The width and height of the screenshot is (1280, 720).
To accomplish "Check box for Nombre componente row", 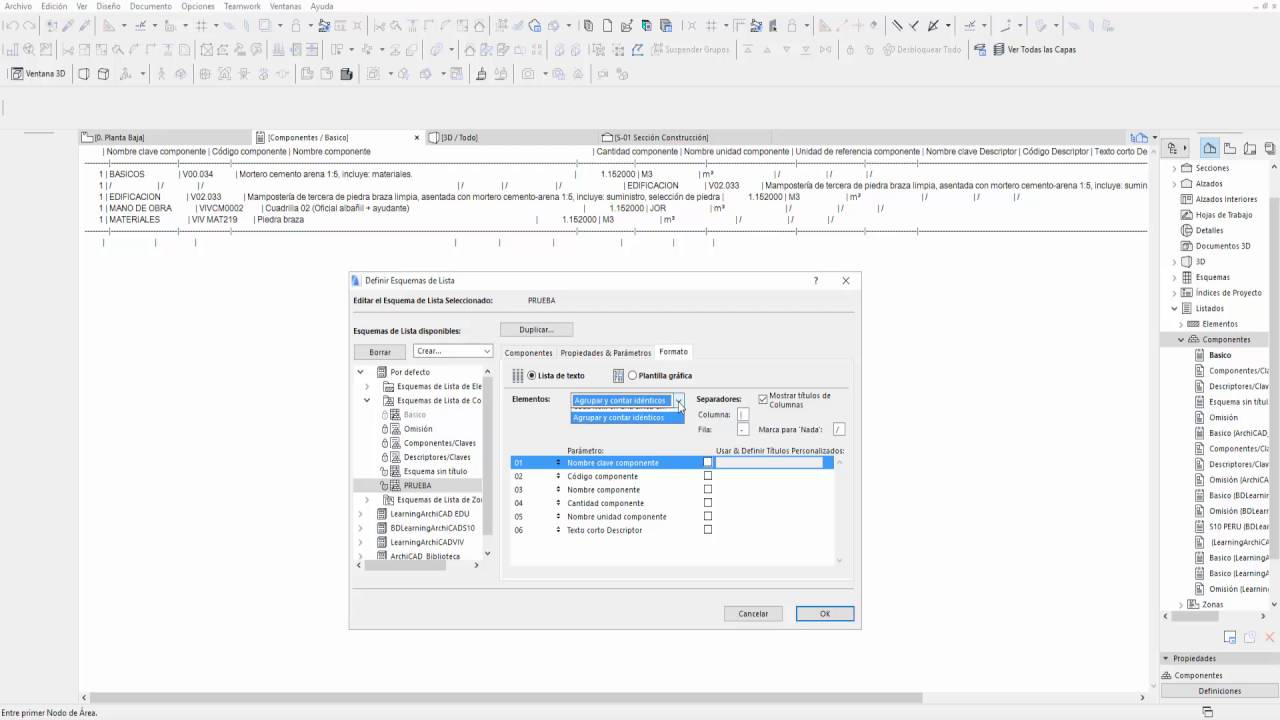I will (x=708, y=489).
